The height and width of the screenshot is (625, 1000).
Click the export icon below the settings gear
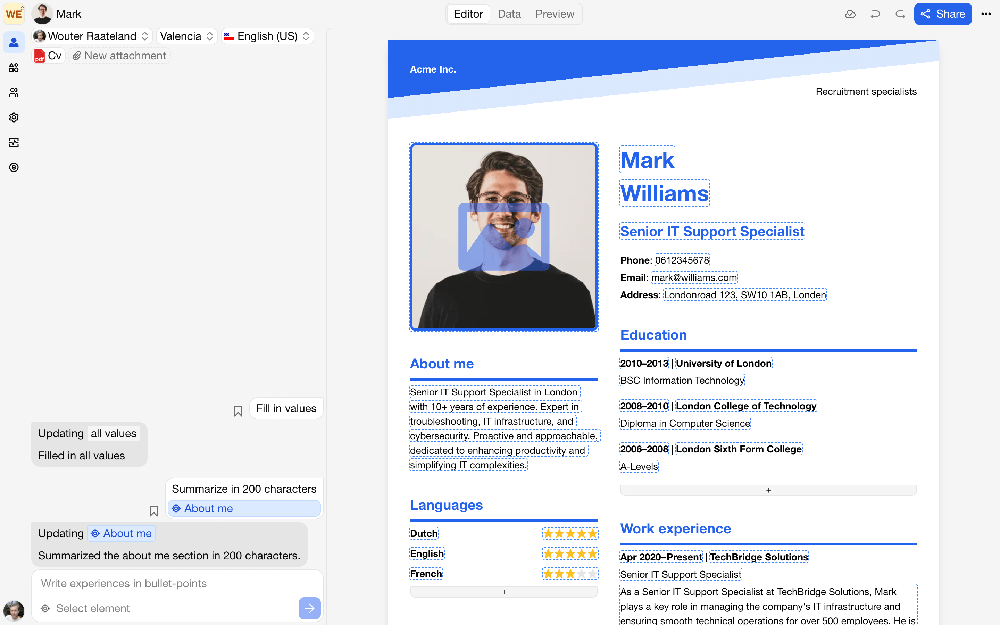click(13, 142)
